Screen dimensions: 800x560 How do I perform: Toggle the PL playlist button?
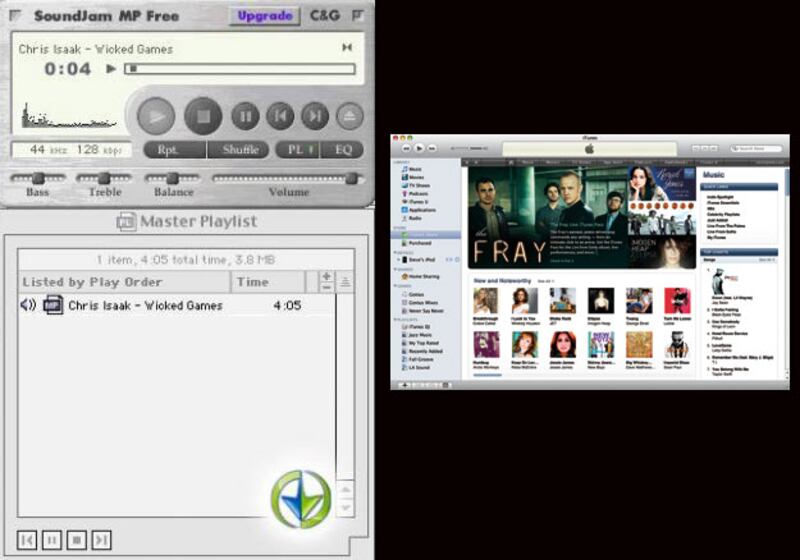(x=297, y=149)
